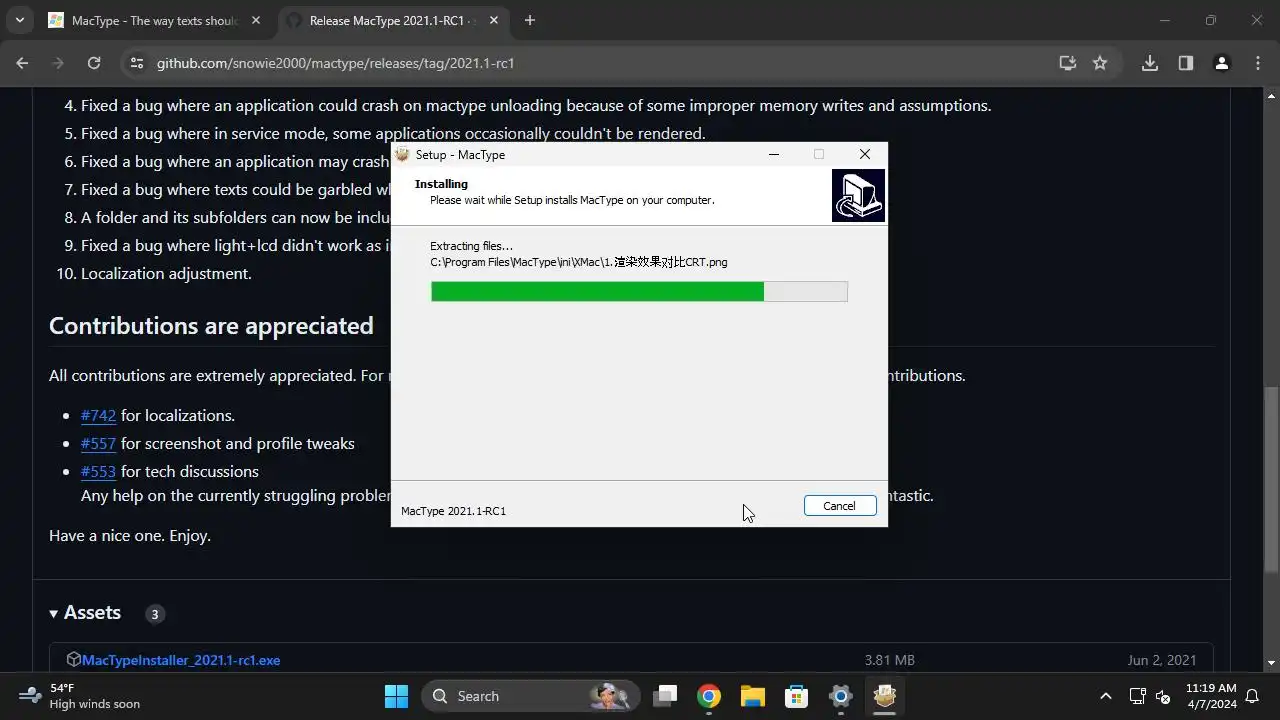This screenshot has width=1280, height=720.
Task: Open Google Chrome from taskbar
Action: [x=709, y=696]
